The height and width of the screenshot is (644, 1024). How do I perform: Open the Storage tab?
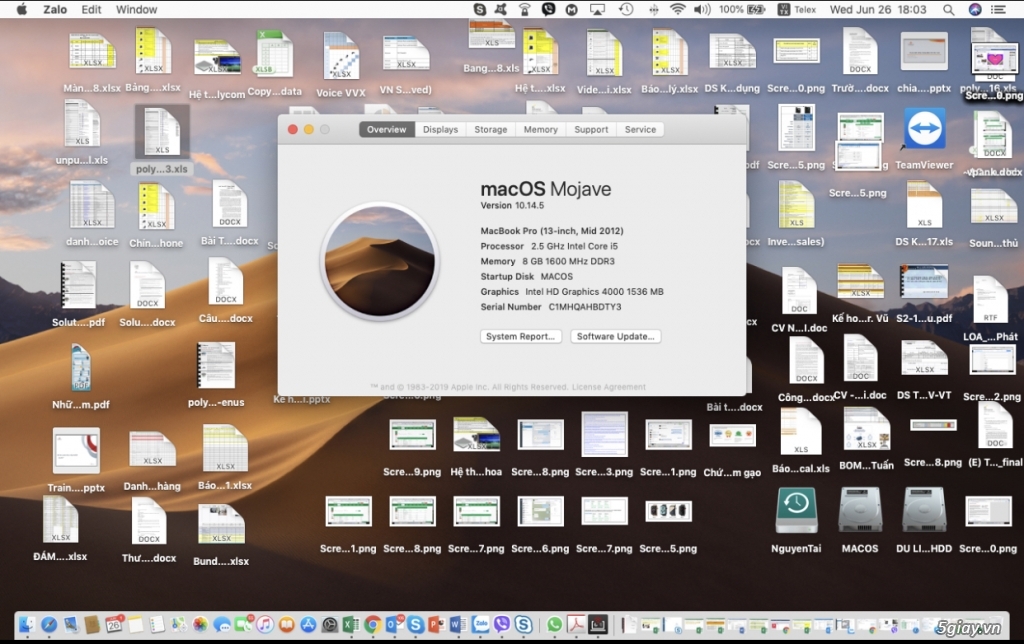point(490,129)
